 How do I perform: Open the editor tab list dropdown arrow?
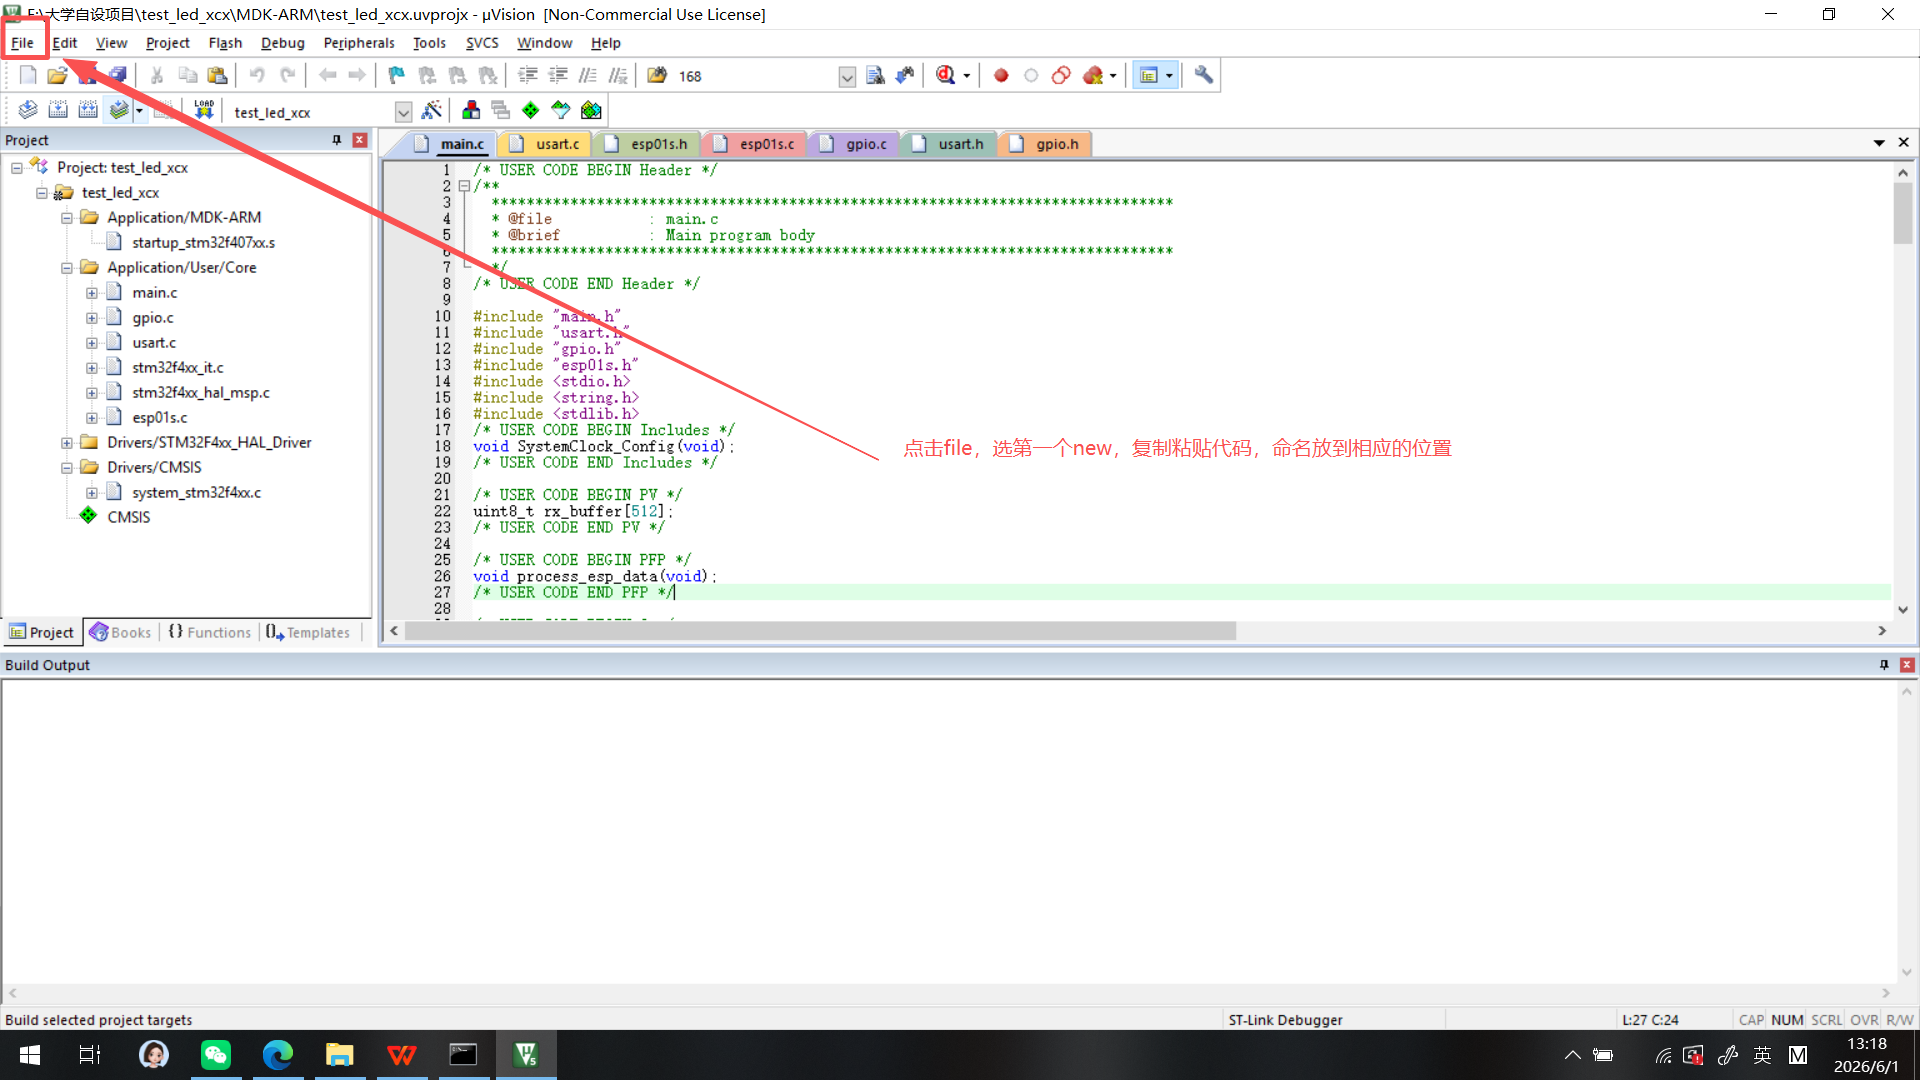pos(1879,143)
